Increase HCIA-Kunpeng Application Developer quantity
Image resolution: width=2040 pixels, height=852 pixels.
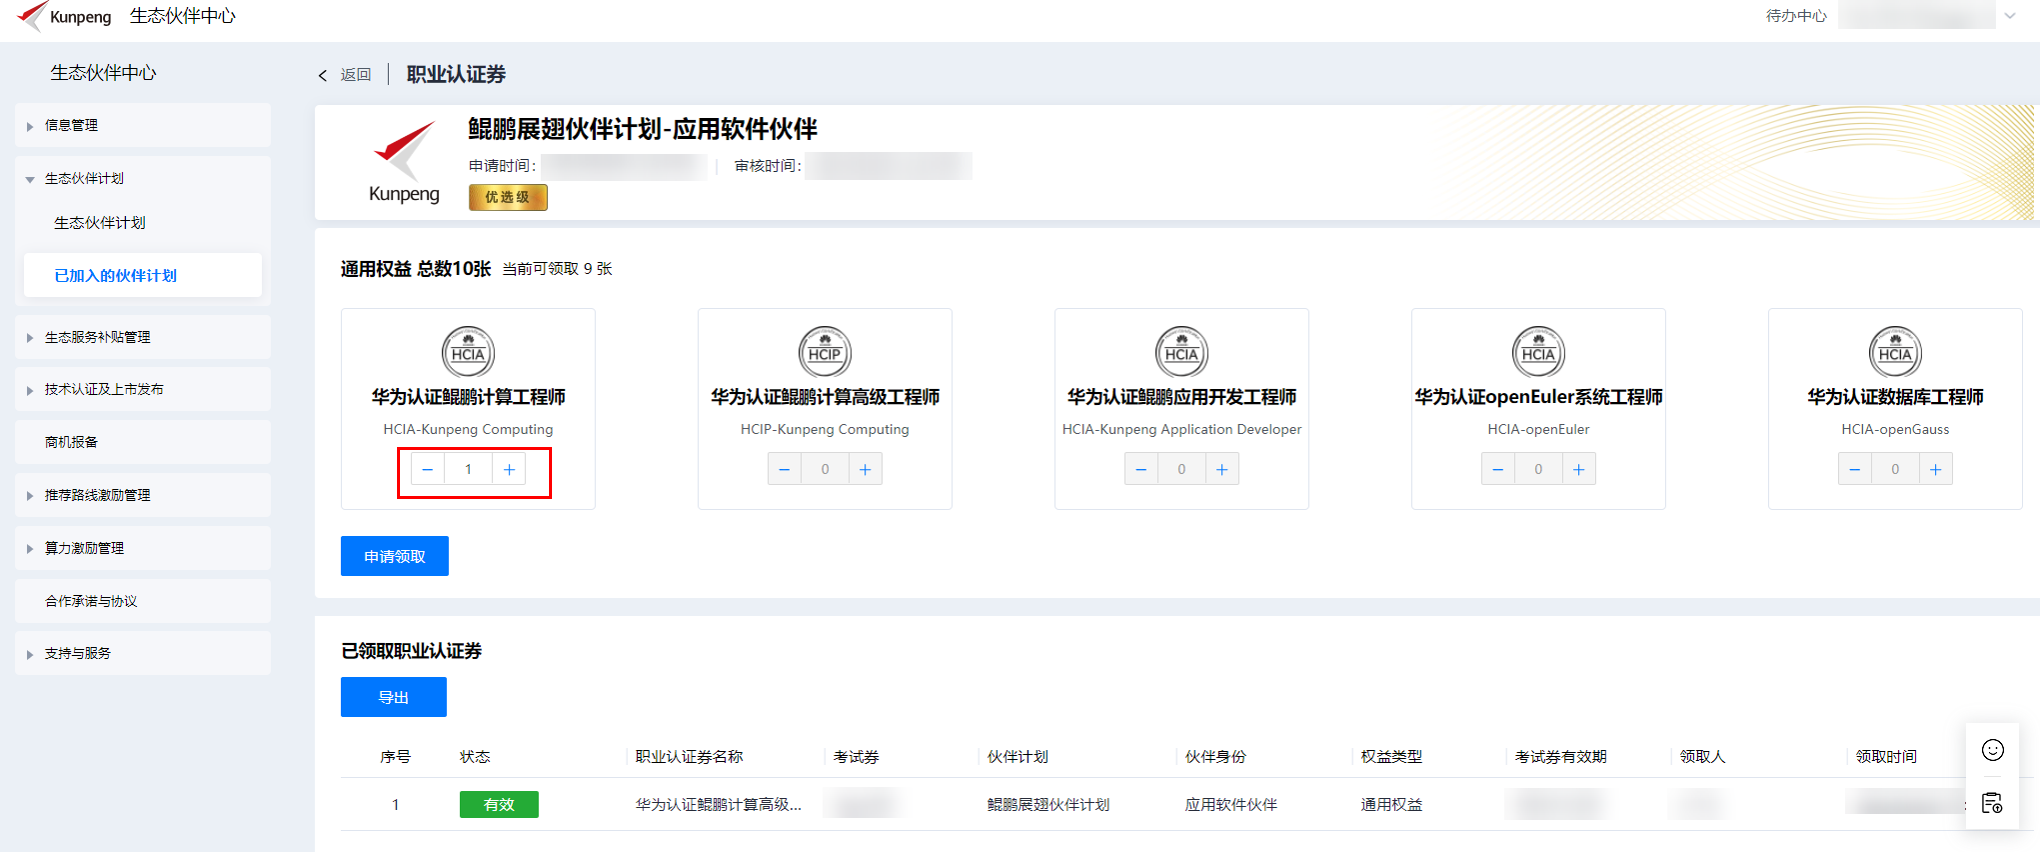pos(1222,469)
